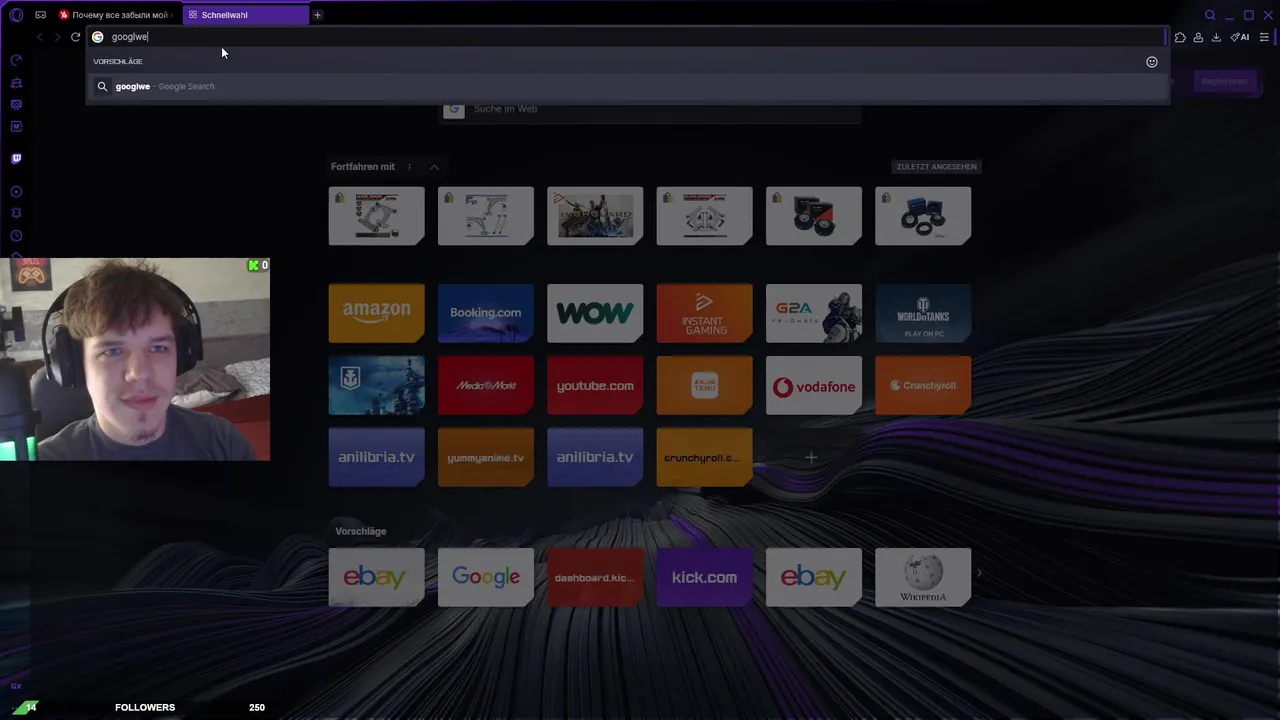Go back with the left arrow
Screen dimensions: 1280x720
[39, 37]
